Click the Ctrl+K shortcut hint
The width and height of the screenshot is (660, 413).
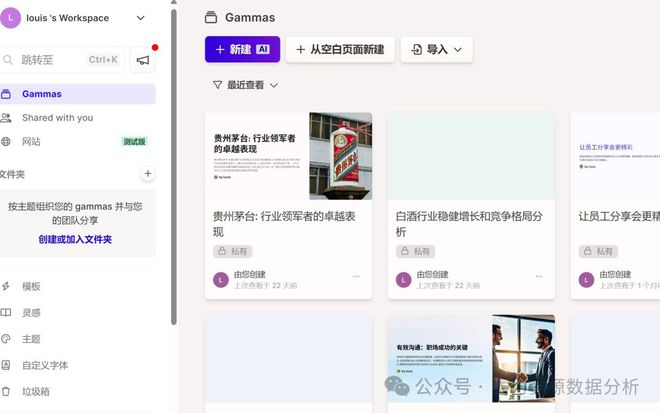(x=104, y=60)
